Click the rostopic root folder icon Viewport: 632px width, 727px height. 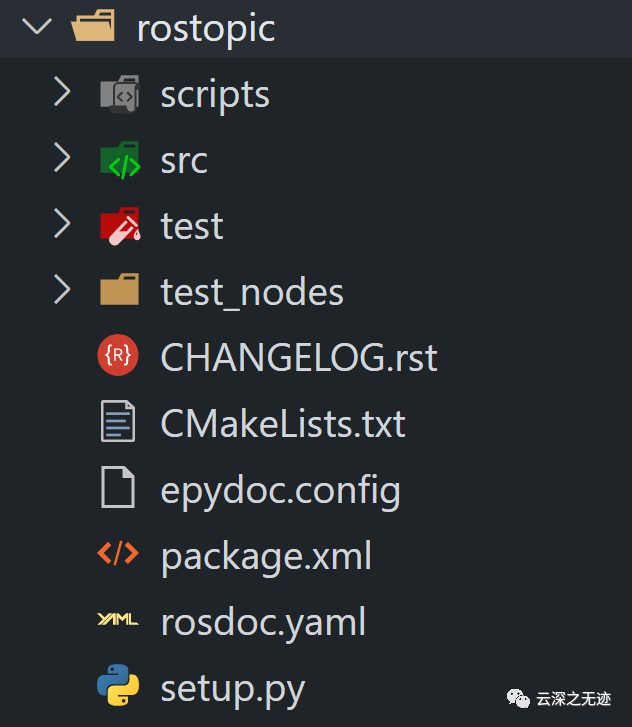96,28
